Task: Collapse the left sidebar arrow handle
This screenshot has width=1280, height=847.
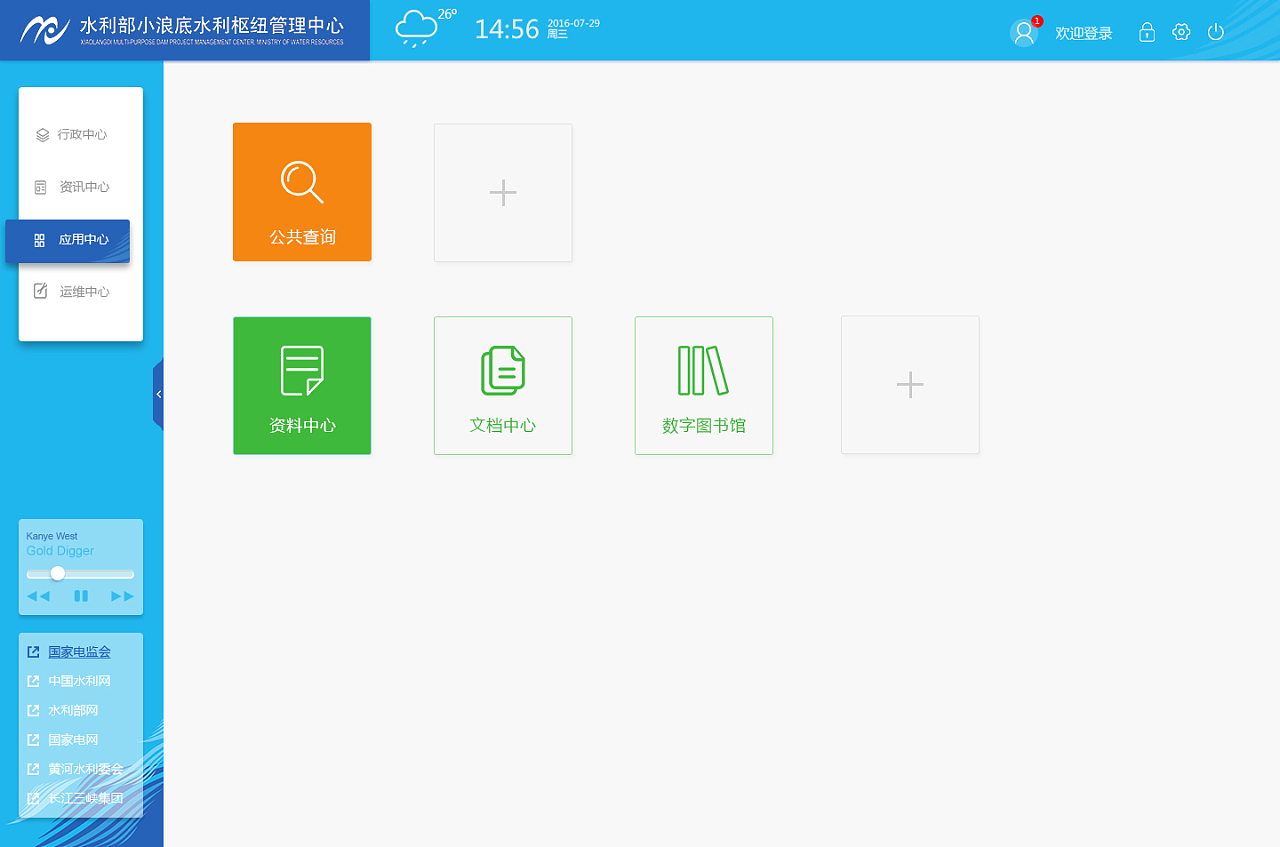Action: point(158,394)
